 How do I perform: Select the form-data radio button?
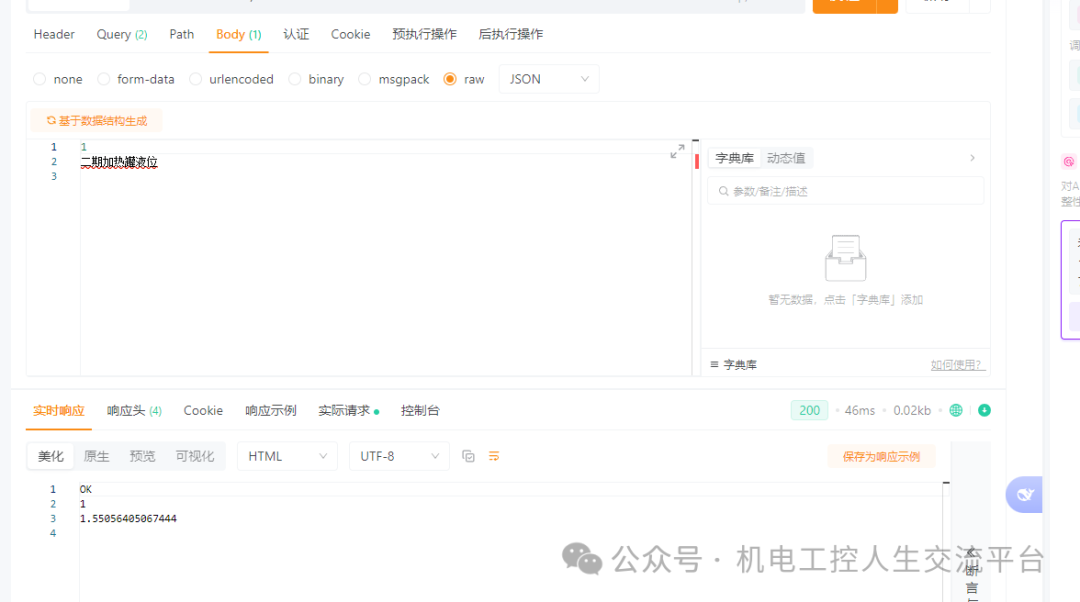pyautogui.click(x=104, y=79)
